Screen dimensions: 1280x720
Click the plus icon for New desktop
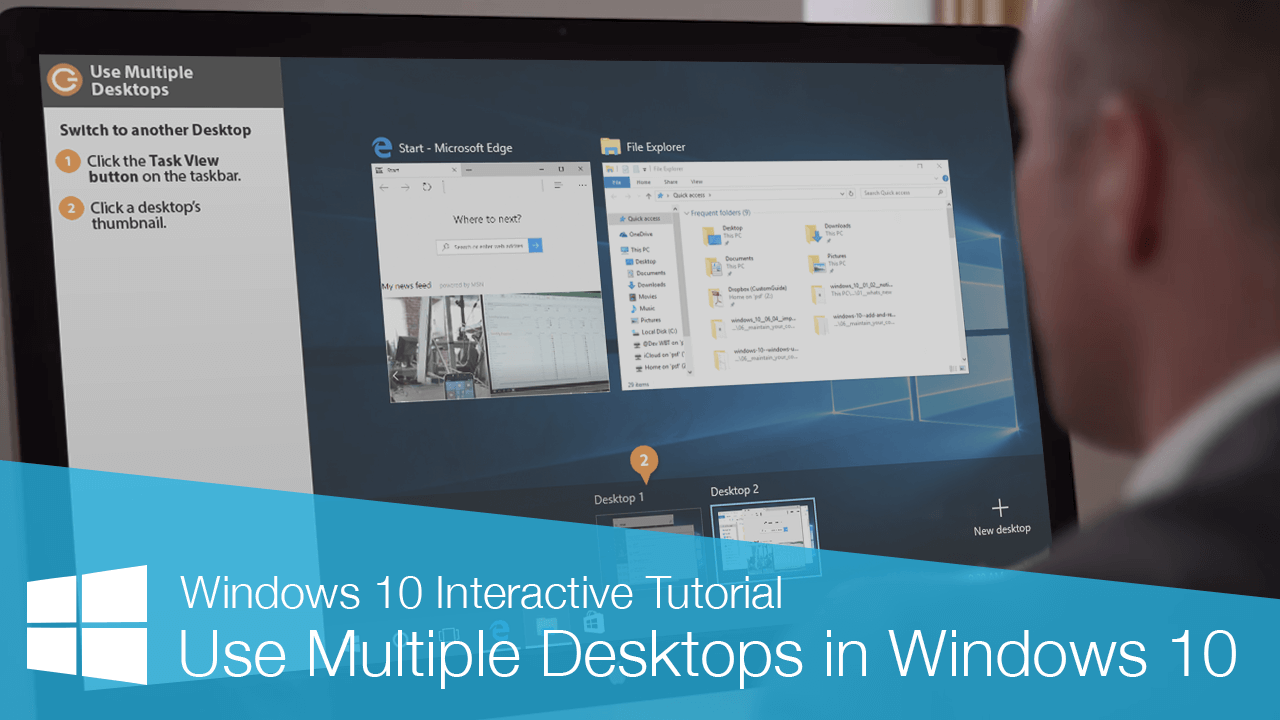click(x=1000, y=508)
